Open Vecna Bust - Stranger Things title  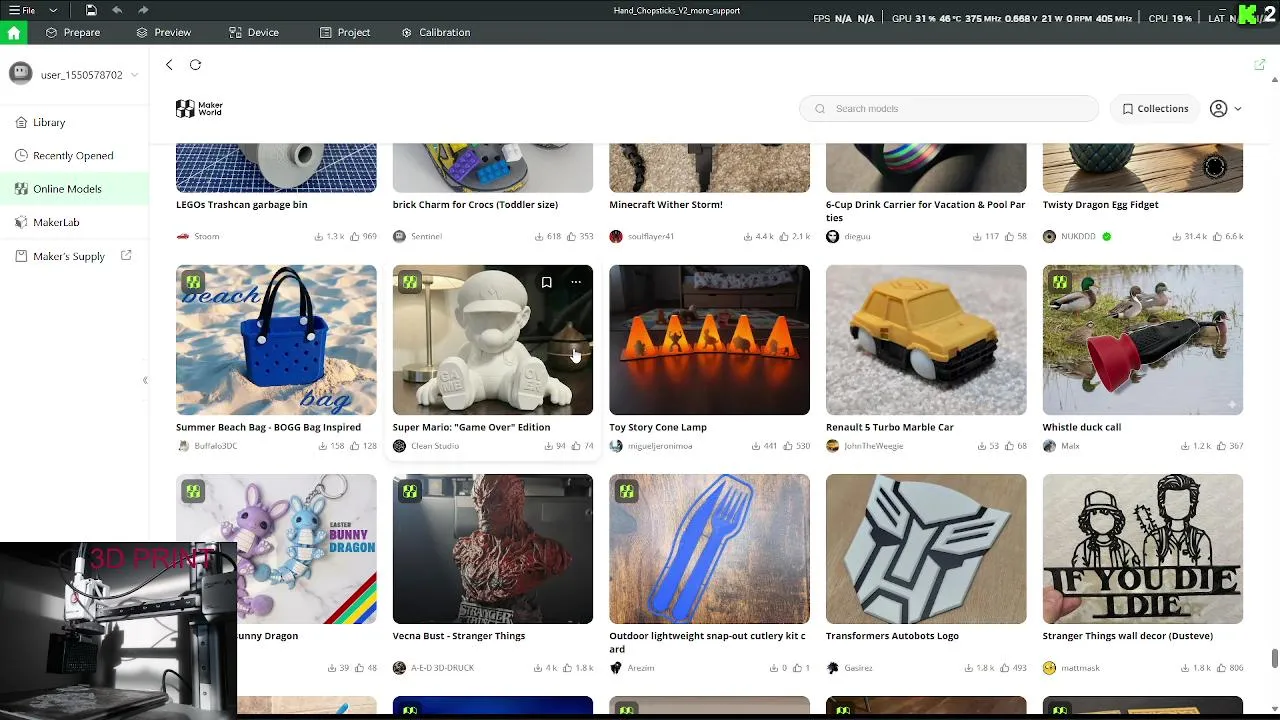click(459, 636)
